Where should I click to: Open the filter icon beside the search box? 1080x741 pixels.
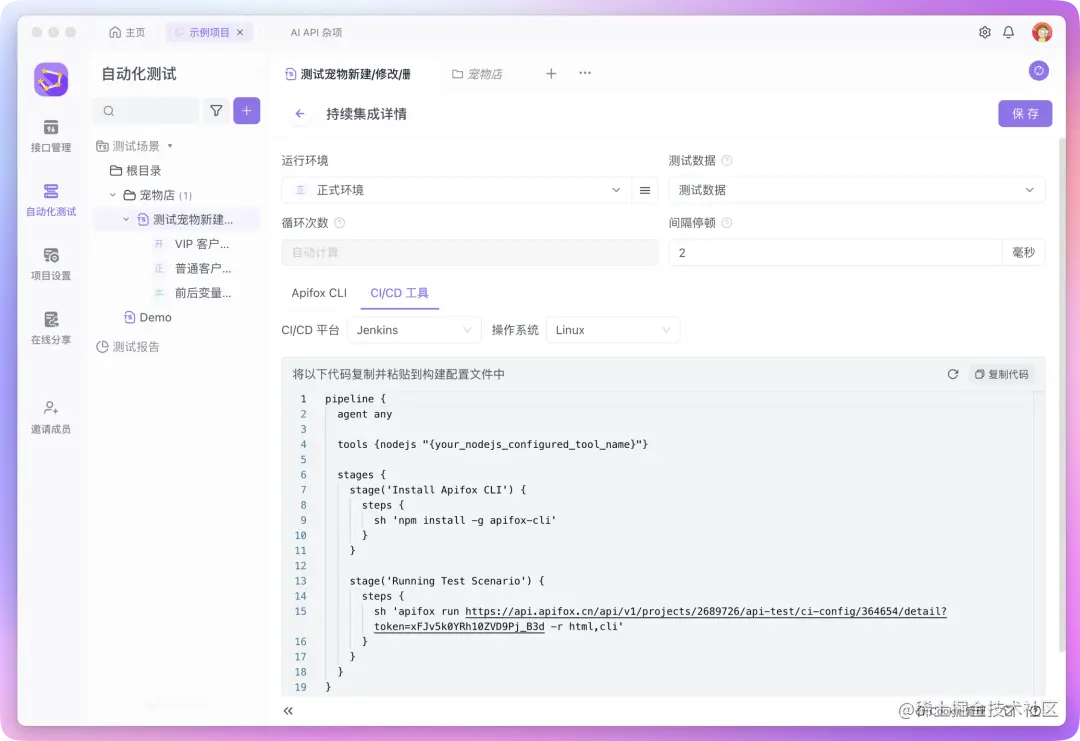tap(216, 110)
